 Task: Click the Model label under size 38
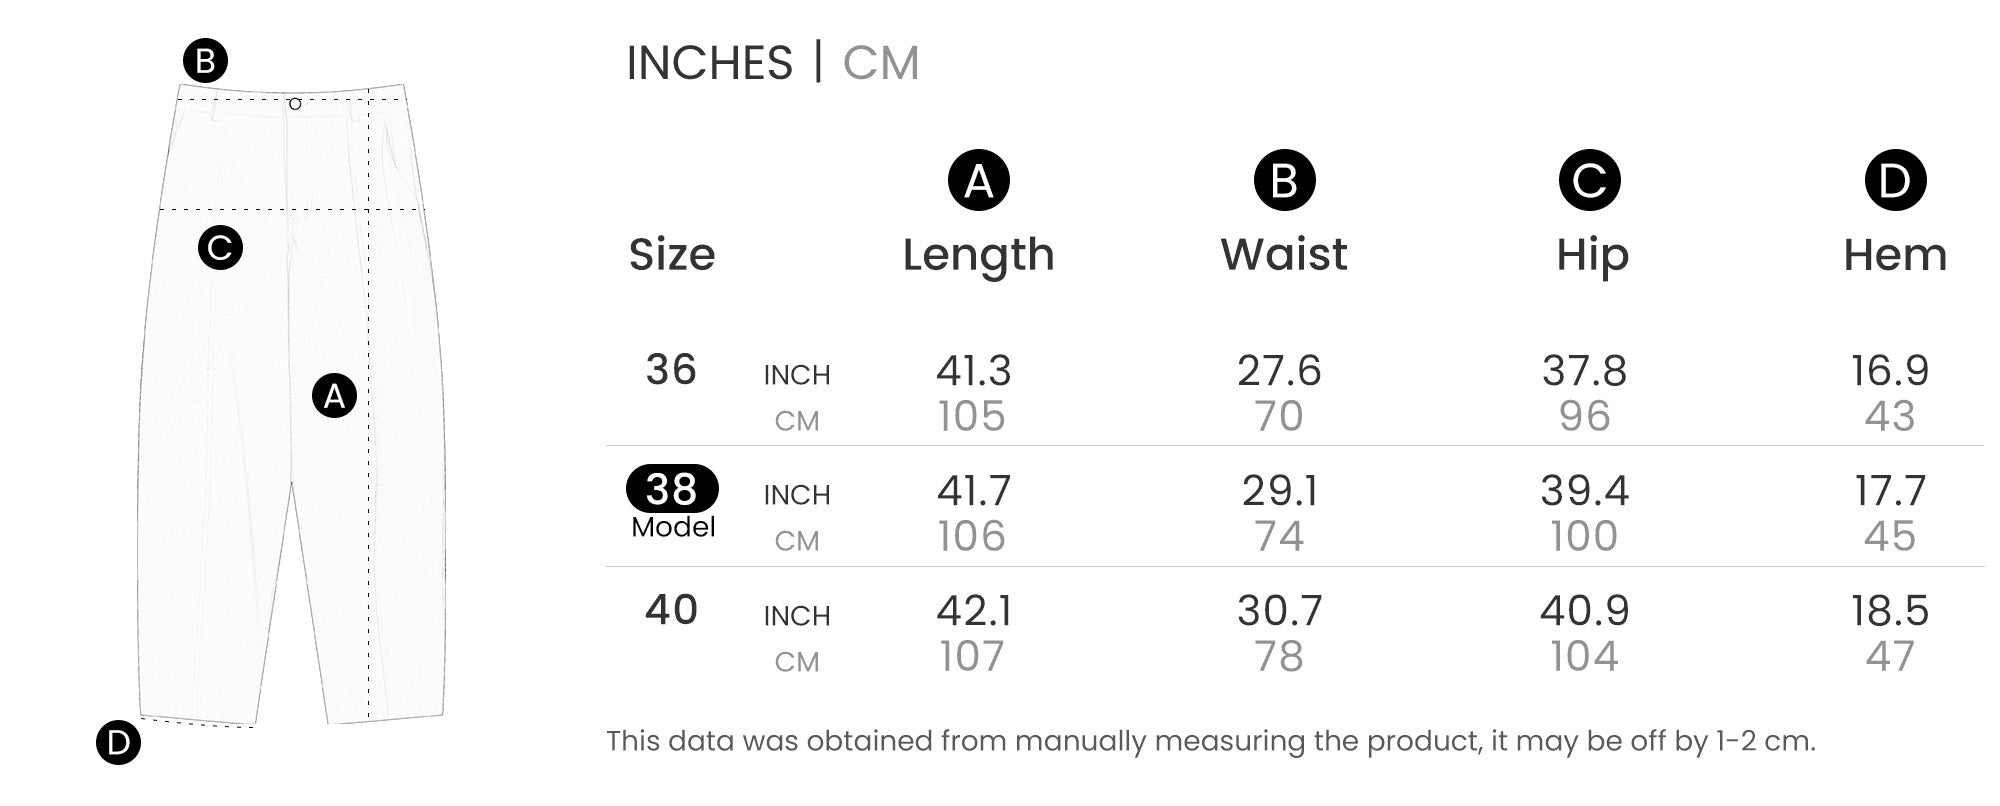coord(673,527)
